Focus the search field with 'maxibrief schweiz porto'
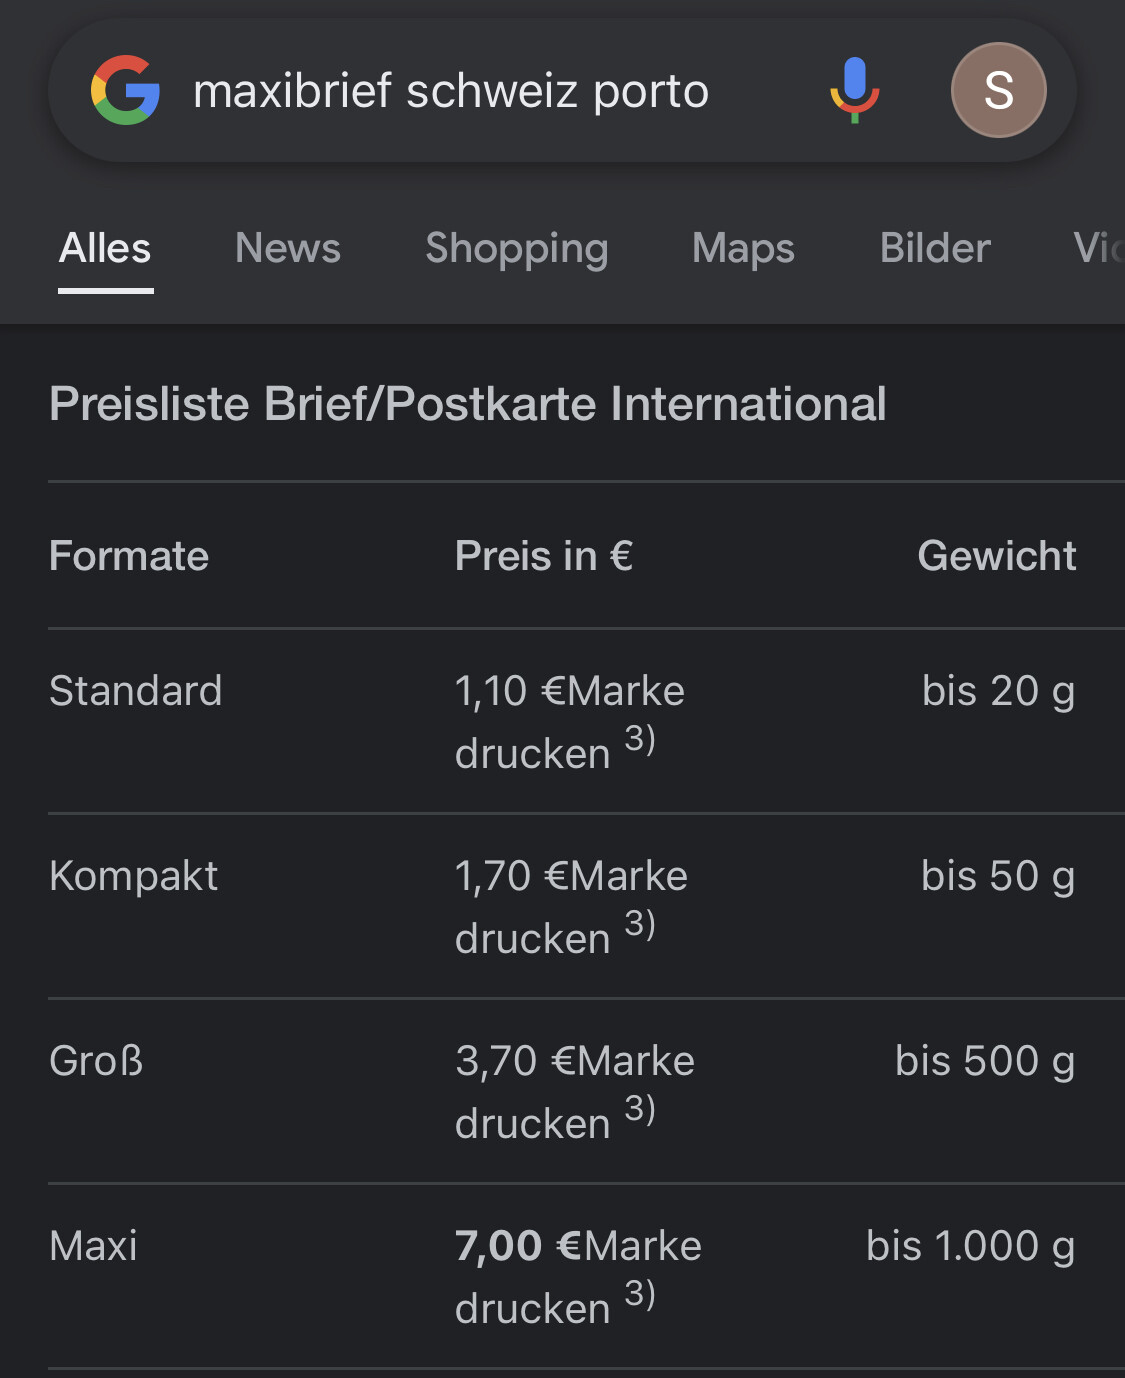This screenshot has width=1125, height=1378. [450, 91]
